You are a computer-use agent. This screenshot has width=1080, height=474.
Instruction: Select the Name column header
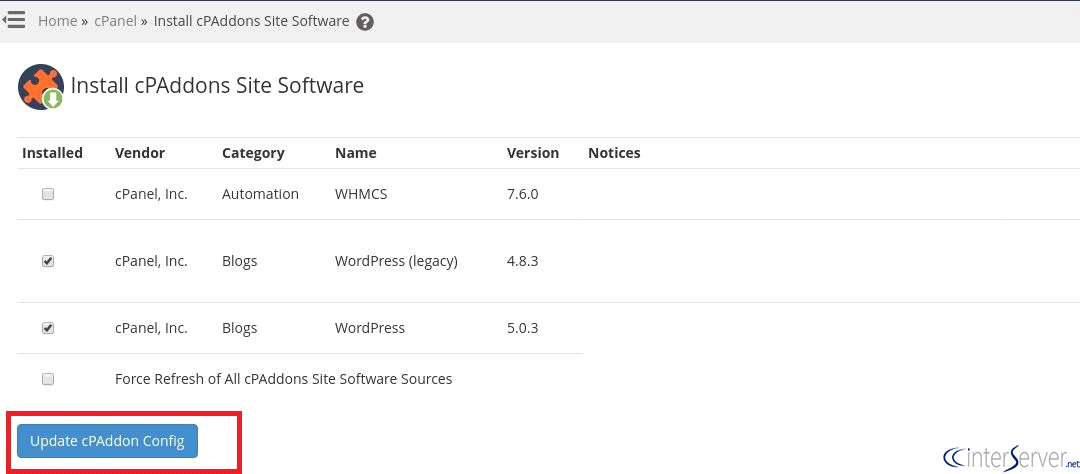tap(355, 153)
